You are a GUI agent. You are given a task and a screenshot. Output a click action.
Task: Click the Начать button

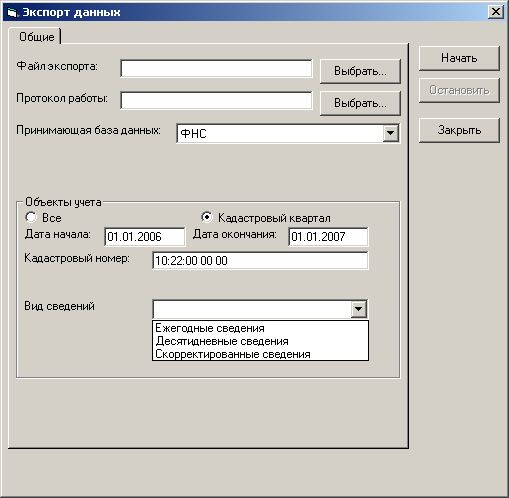(459, 58)
